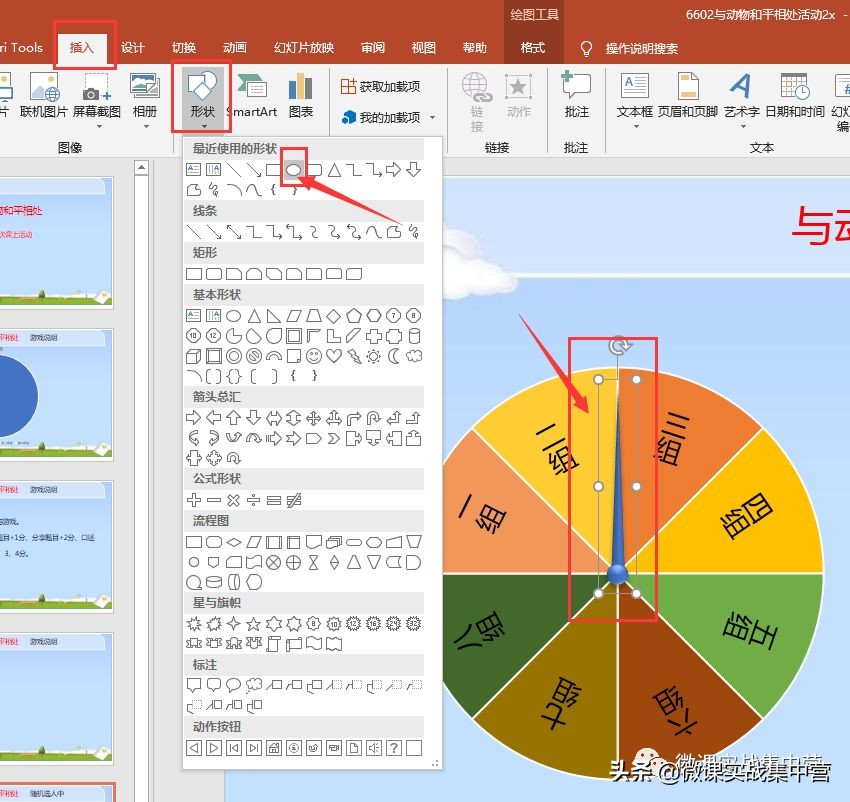
Task: Select the heart shape
Action: point(334,356)
